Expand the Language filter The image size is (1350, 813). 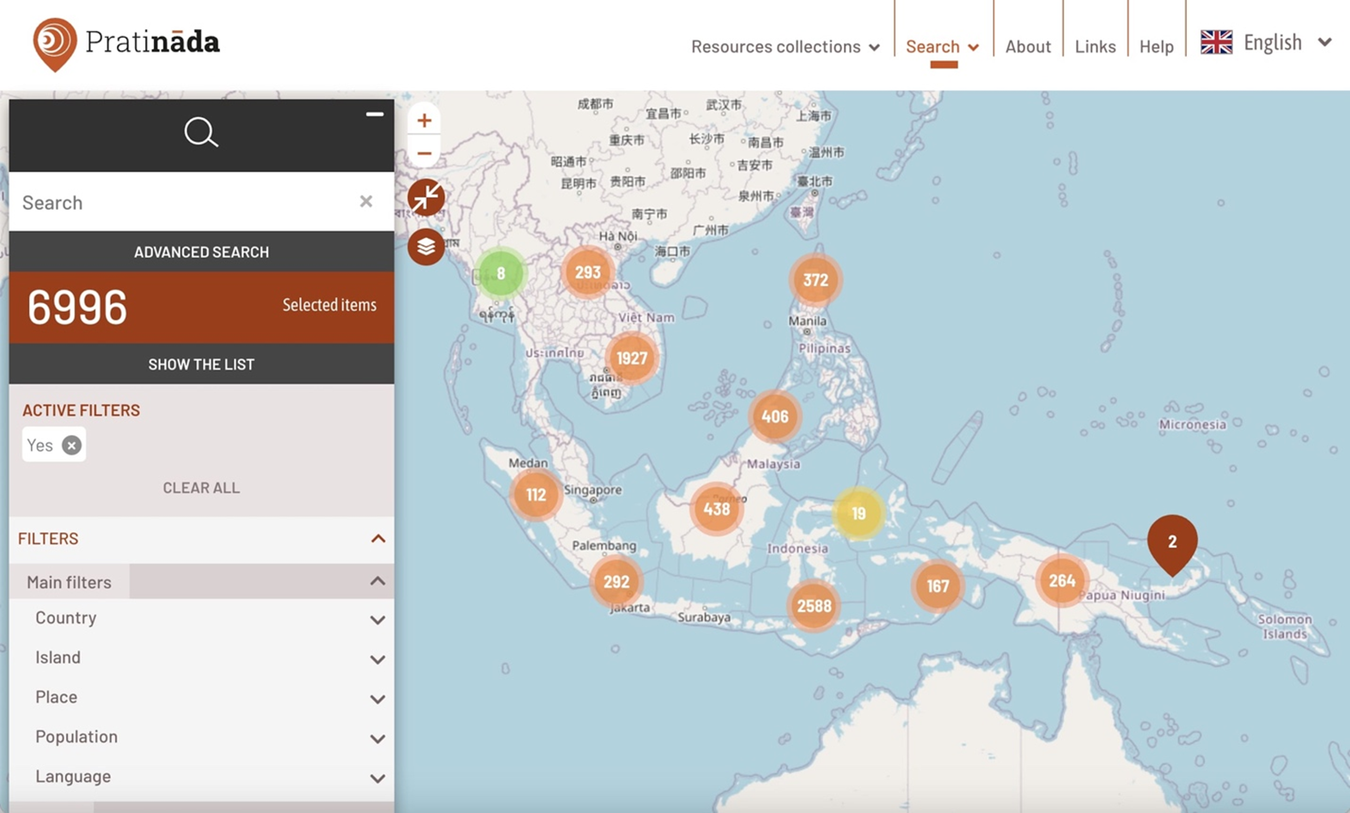pos(377,777)
